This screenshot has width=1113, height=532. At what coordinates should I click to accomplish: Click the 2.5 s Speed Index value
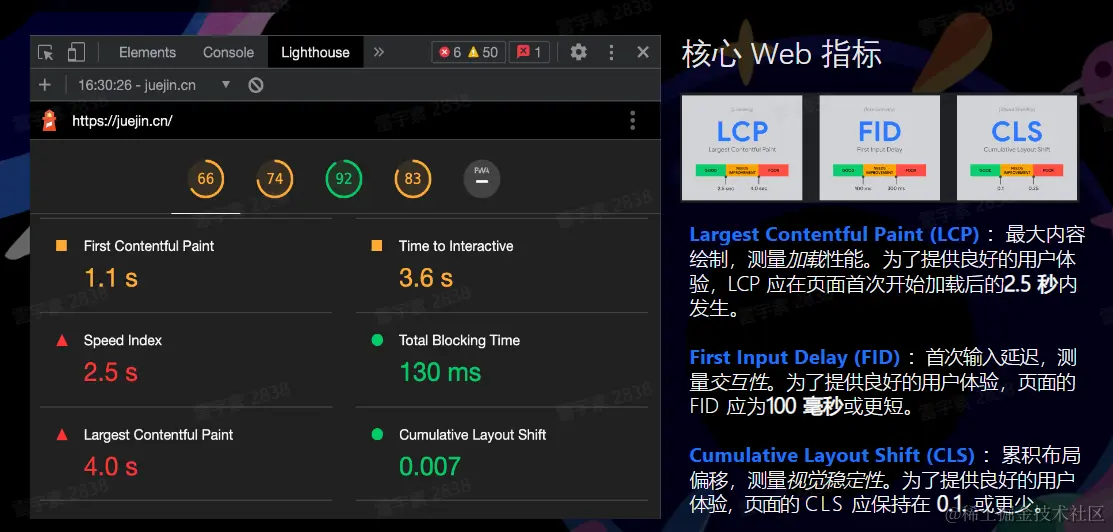pyautogui.click(x=111, y=372)
